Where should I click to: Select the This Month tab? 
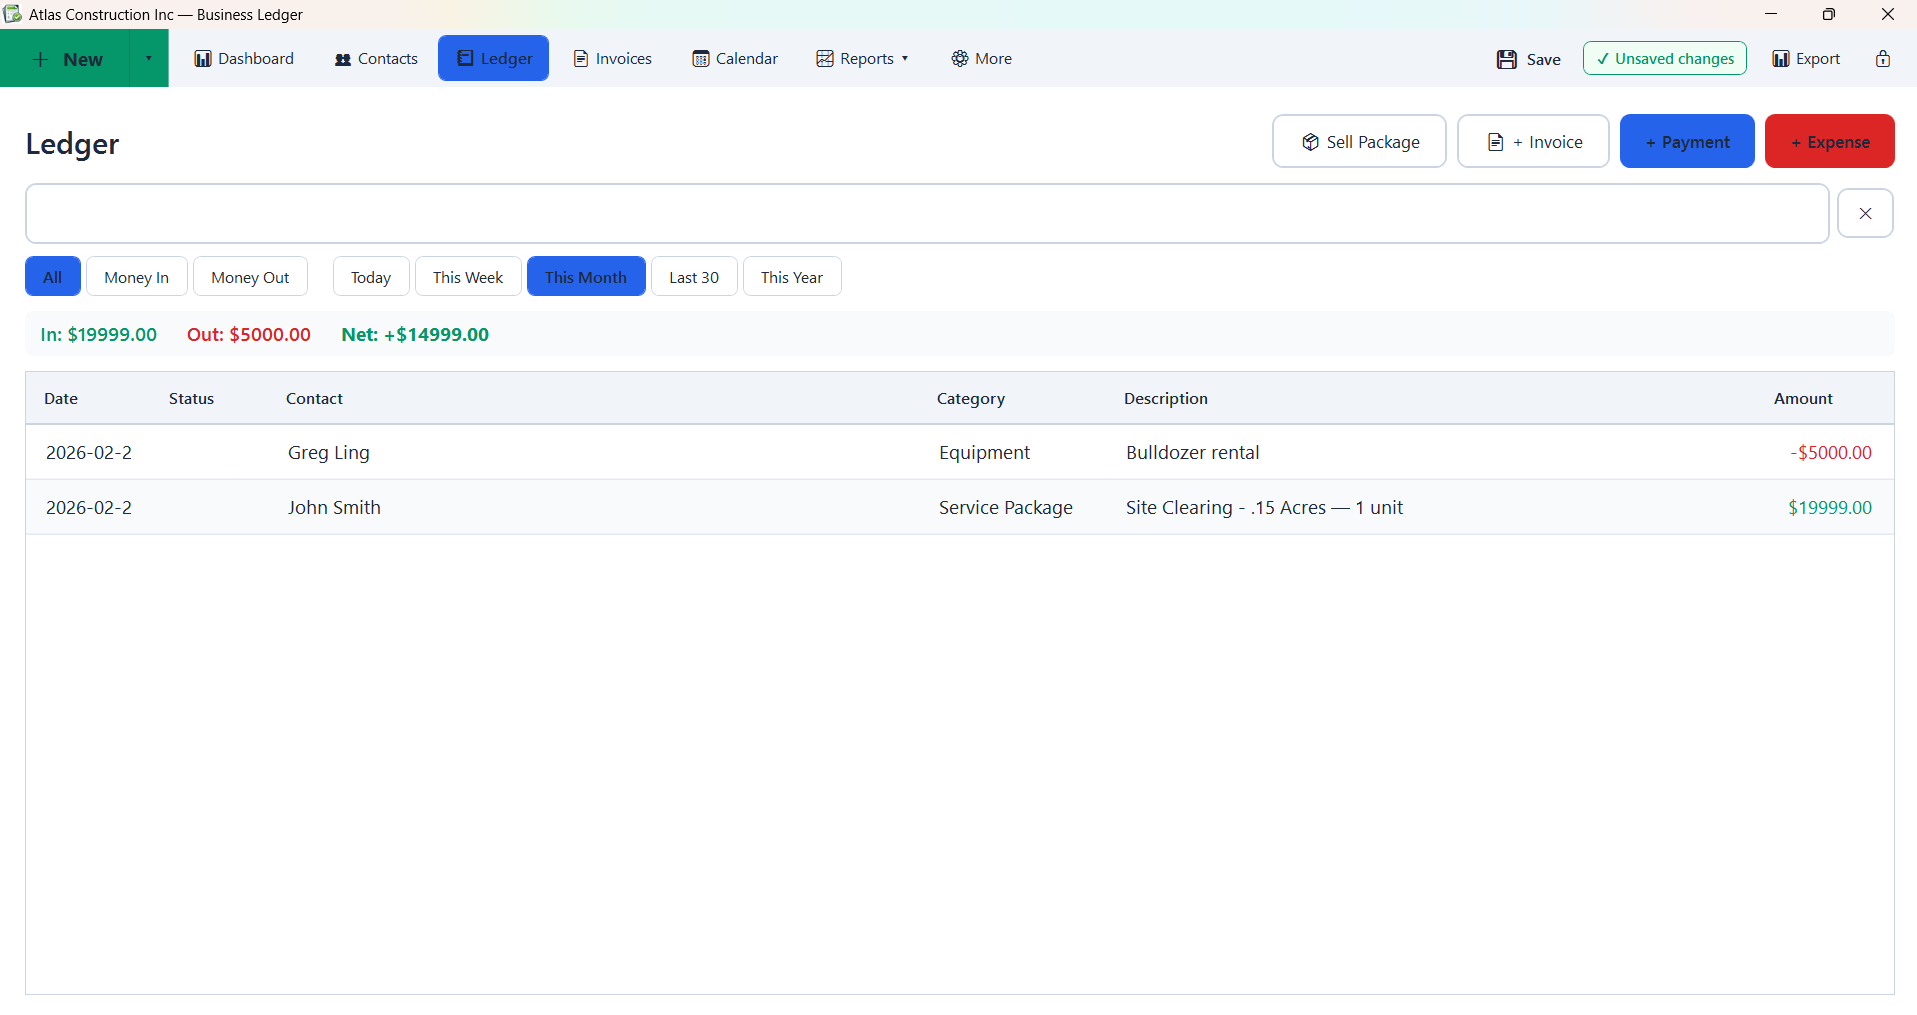point(585,276)
